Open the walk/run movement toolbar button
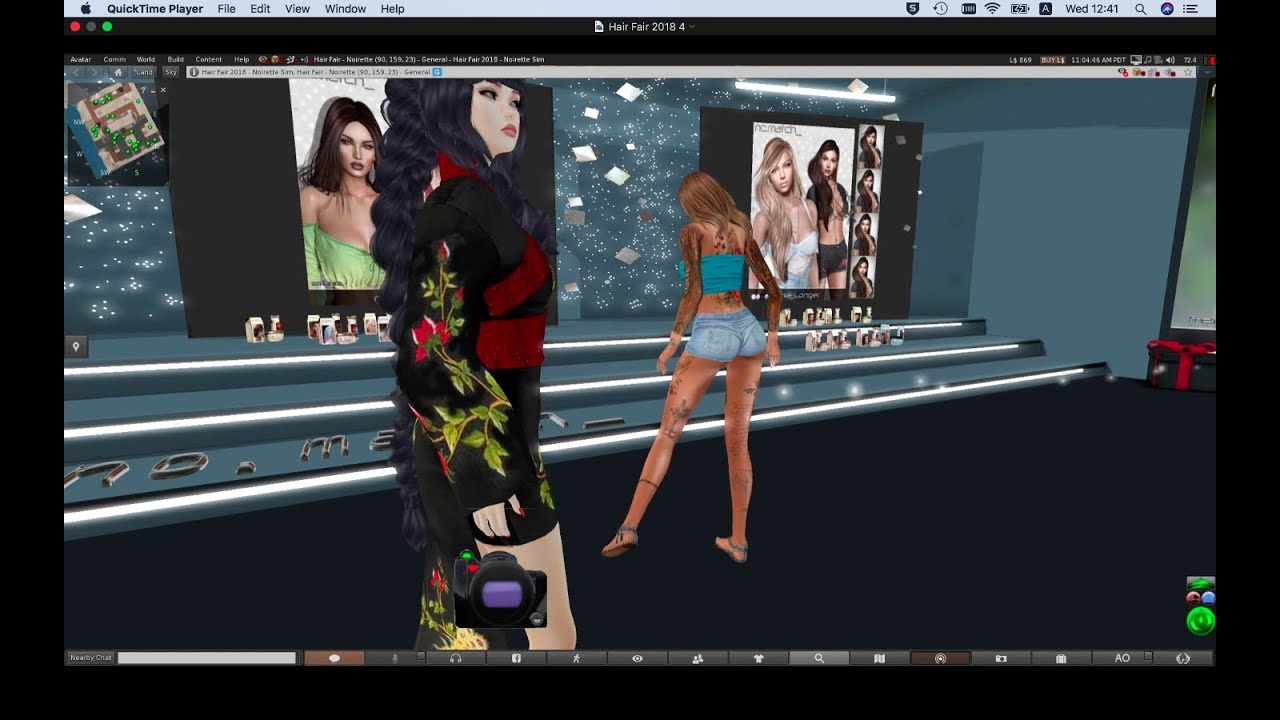Image resolution: width=1280 pixels, height=720 pixels. 577,658
